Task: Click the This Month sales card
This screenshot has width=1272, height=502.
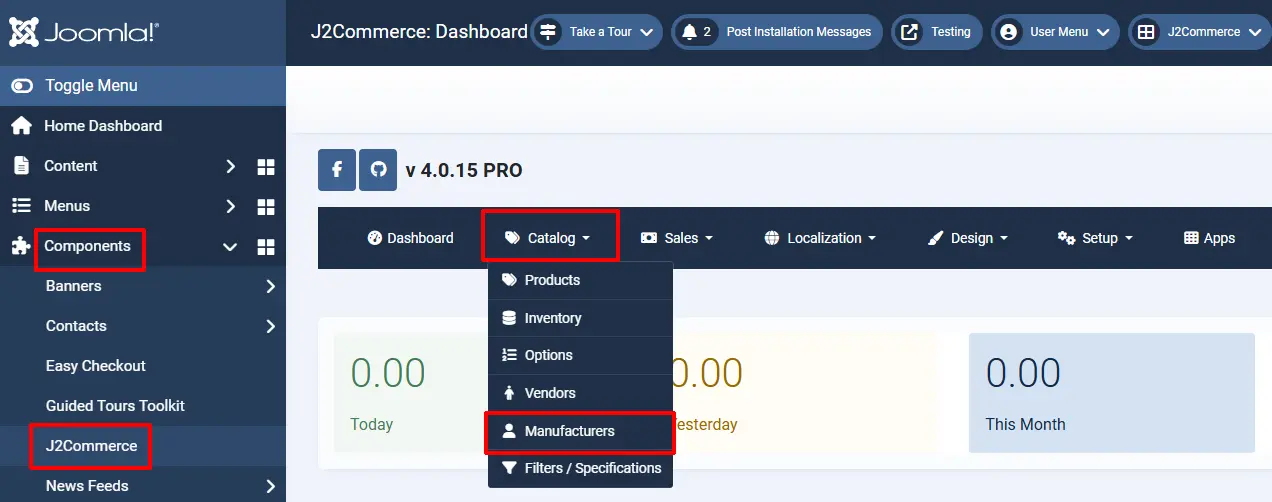Action: tap(1111, 394)
